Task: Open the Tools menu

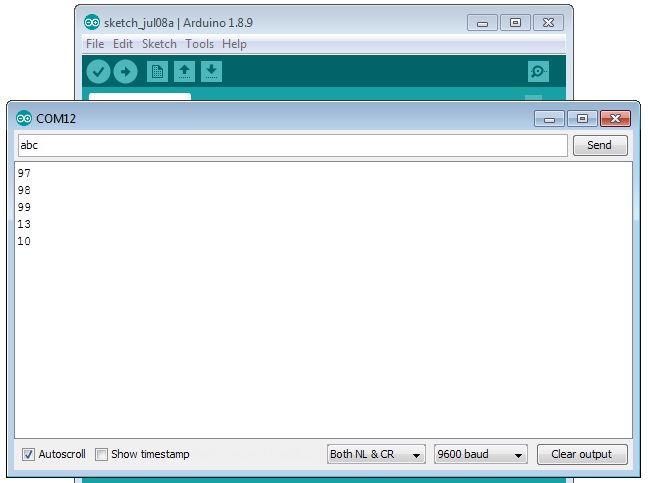Action: 199,44
